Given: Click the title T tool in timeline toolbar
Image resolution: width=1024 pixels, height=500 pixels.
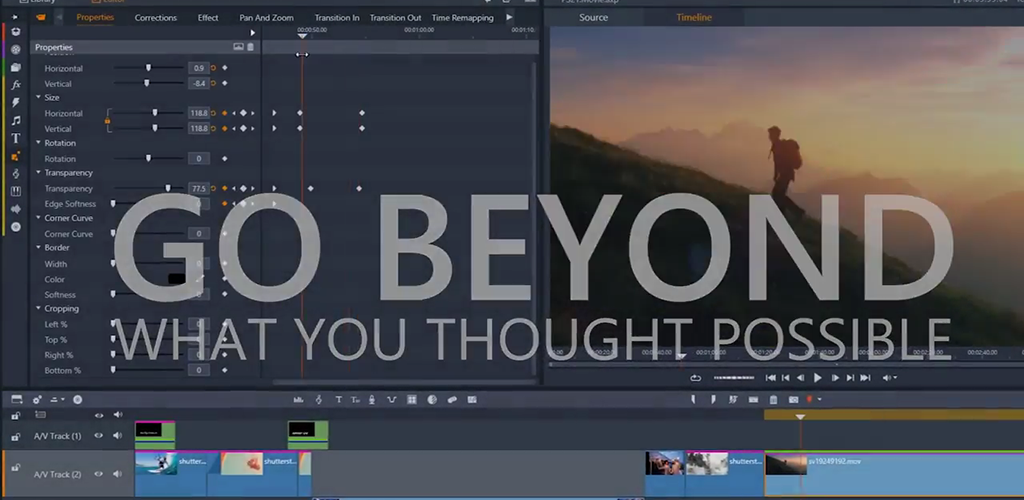Looking at the screenshot, I should click(338, 400).
